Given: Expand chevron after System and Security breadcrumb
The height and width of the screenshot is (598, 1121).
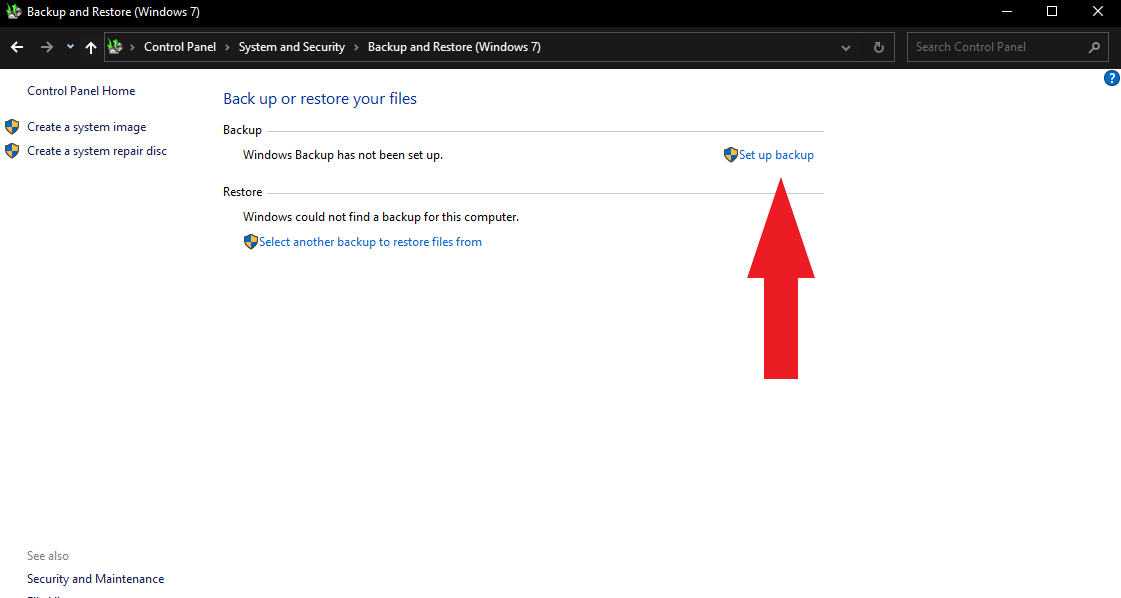Looking at the screenshot, I should (x=356, y=47).
